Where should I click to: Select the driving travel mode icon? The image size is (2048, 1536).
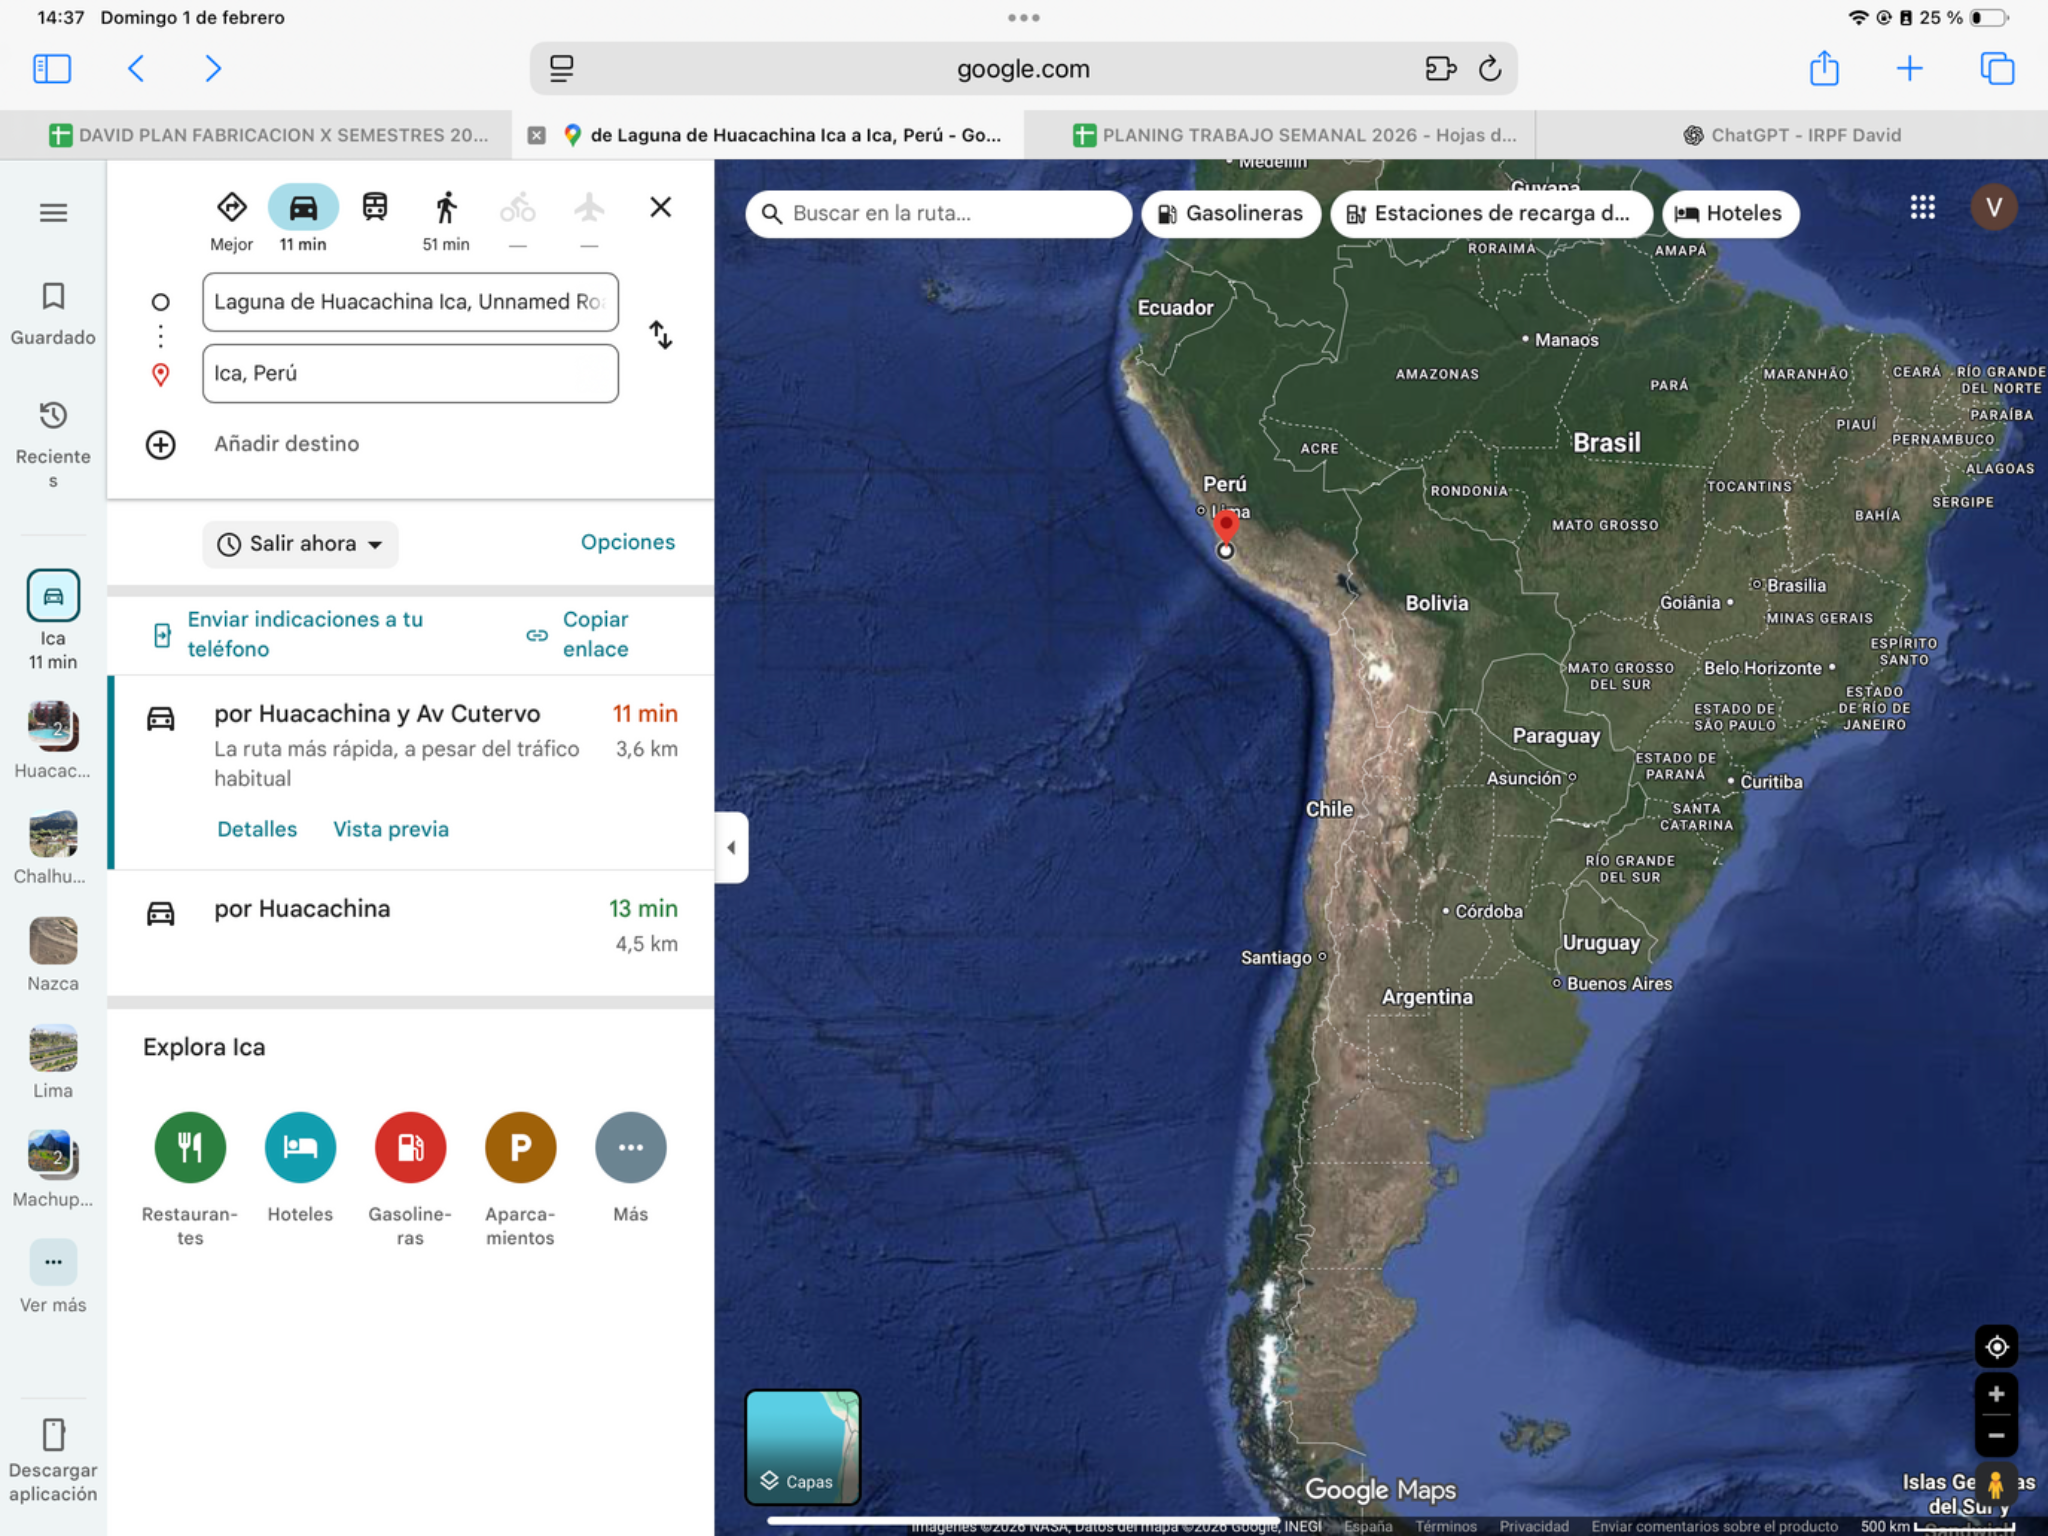(x=303, y=208)
